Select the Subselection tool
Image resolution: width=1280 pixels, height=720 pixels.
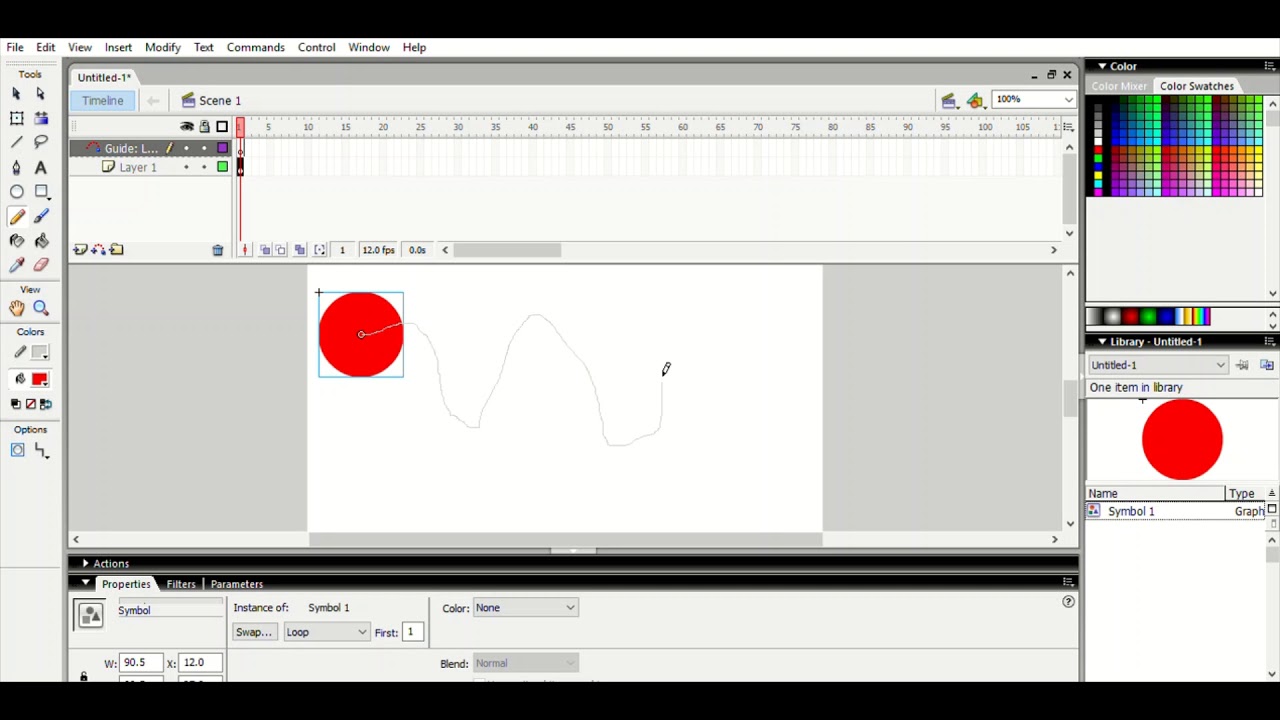pos(41,93)
